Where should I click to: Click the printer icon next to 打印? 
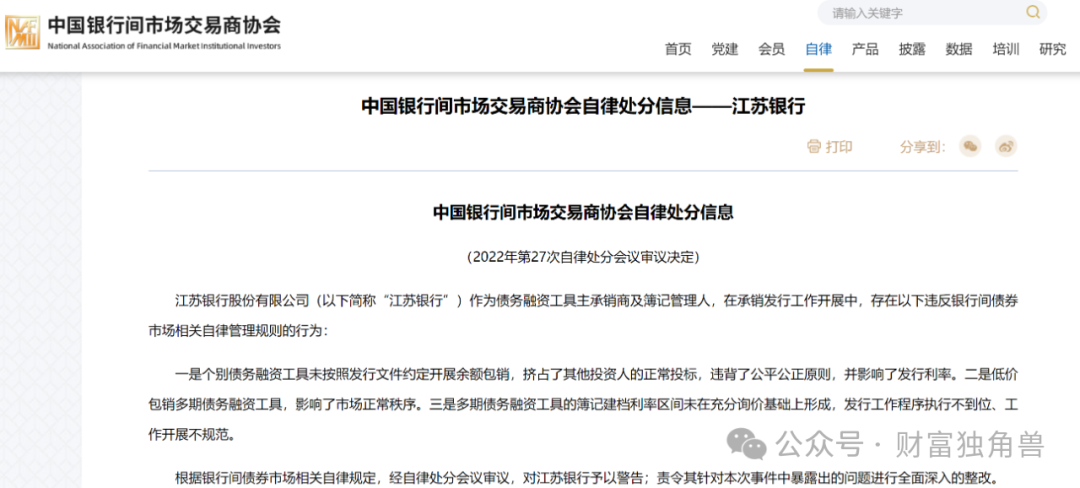[x=814, y=147]
